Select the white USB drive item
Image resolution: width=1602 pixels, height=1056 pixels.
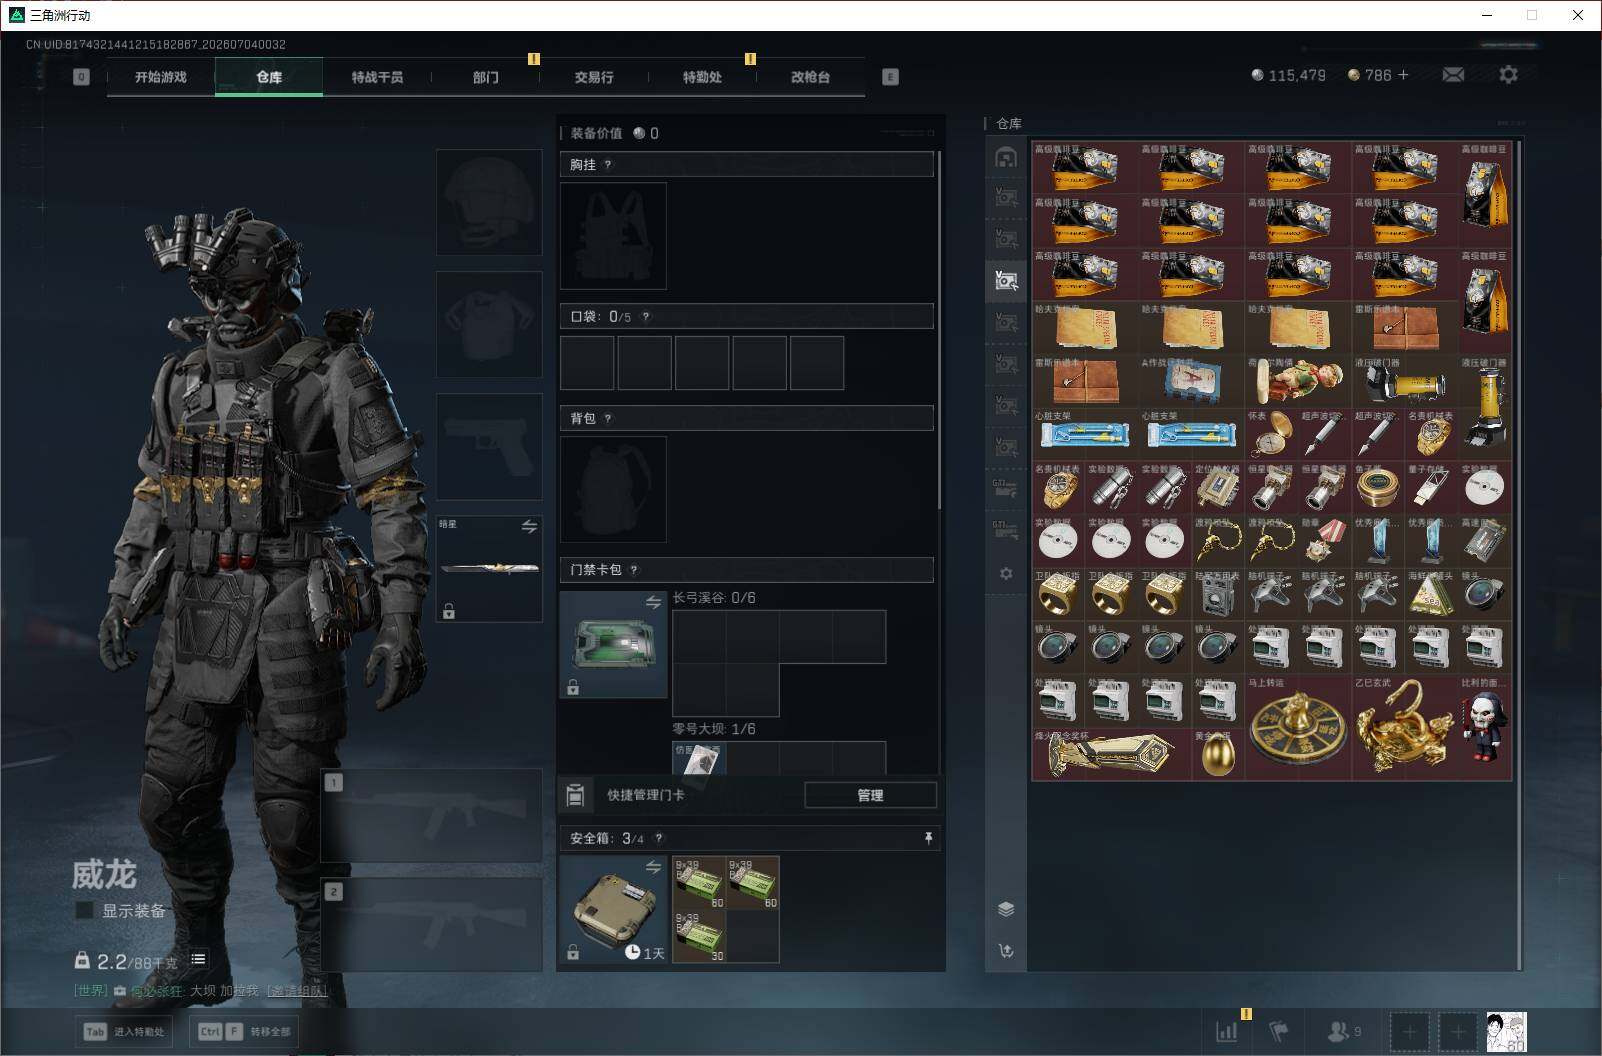click(x=1431, y=488)
